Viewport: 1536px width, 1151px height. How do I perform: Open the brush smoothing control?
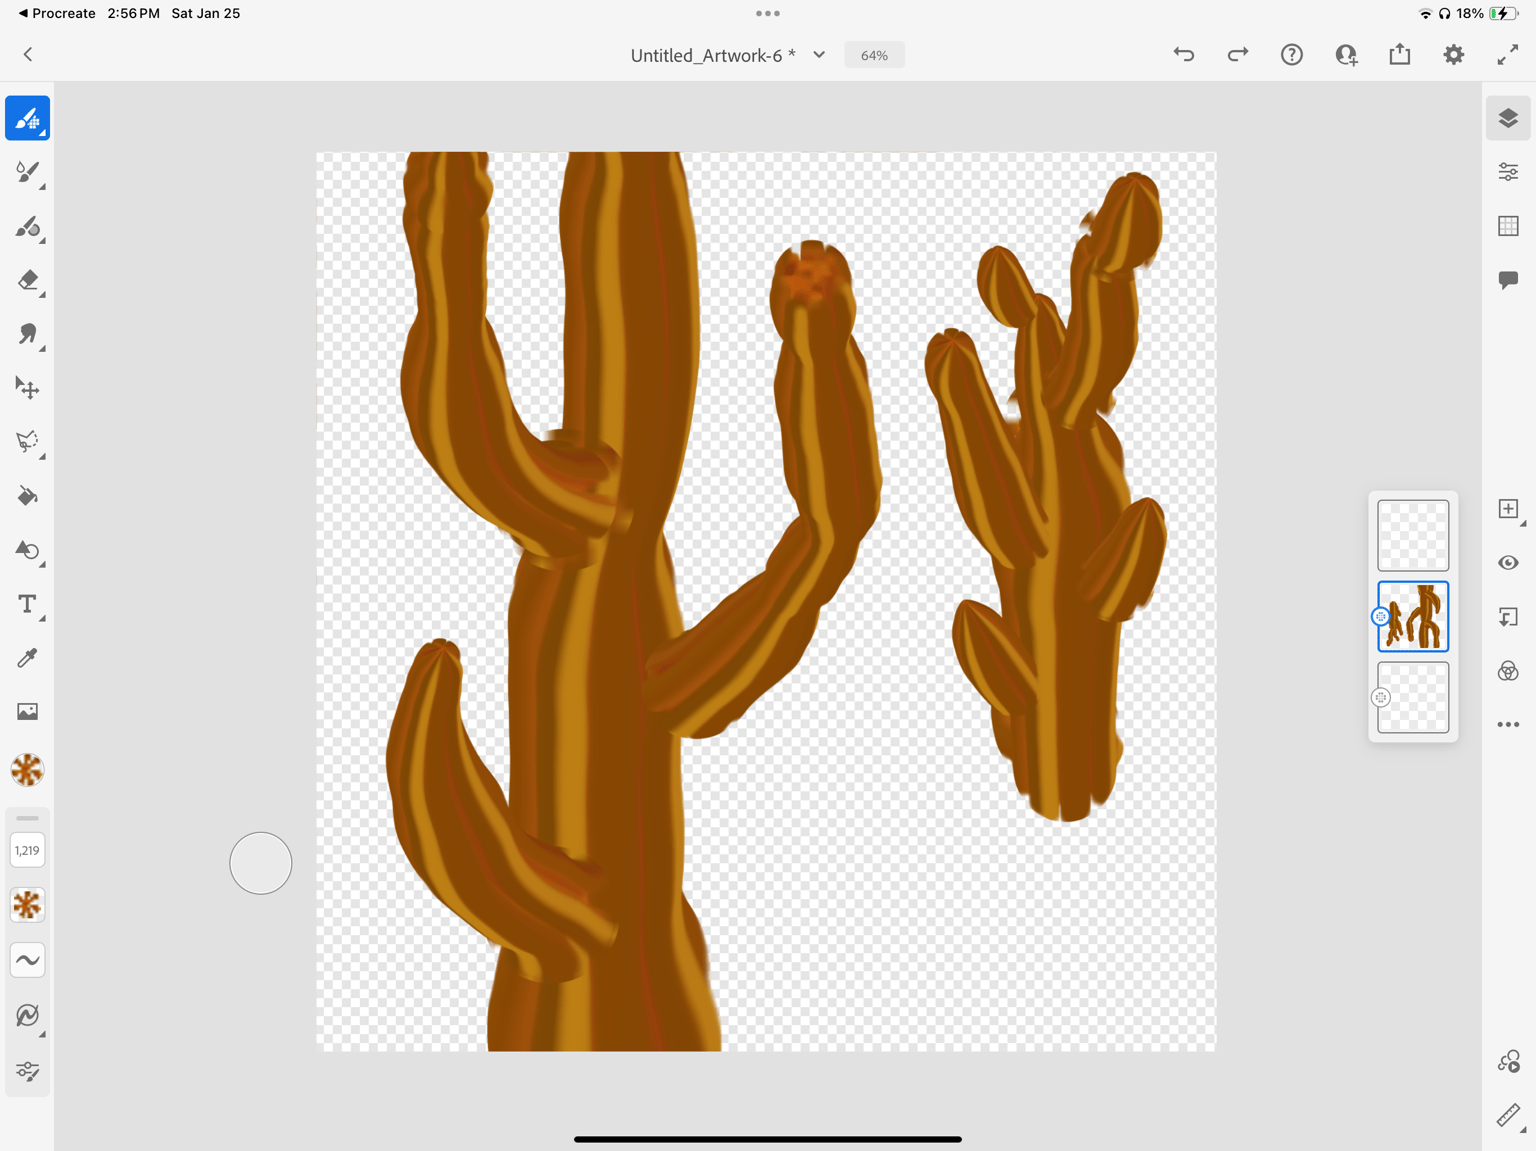tap(27, 960)
